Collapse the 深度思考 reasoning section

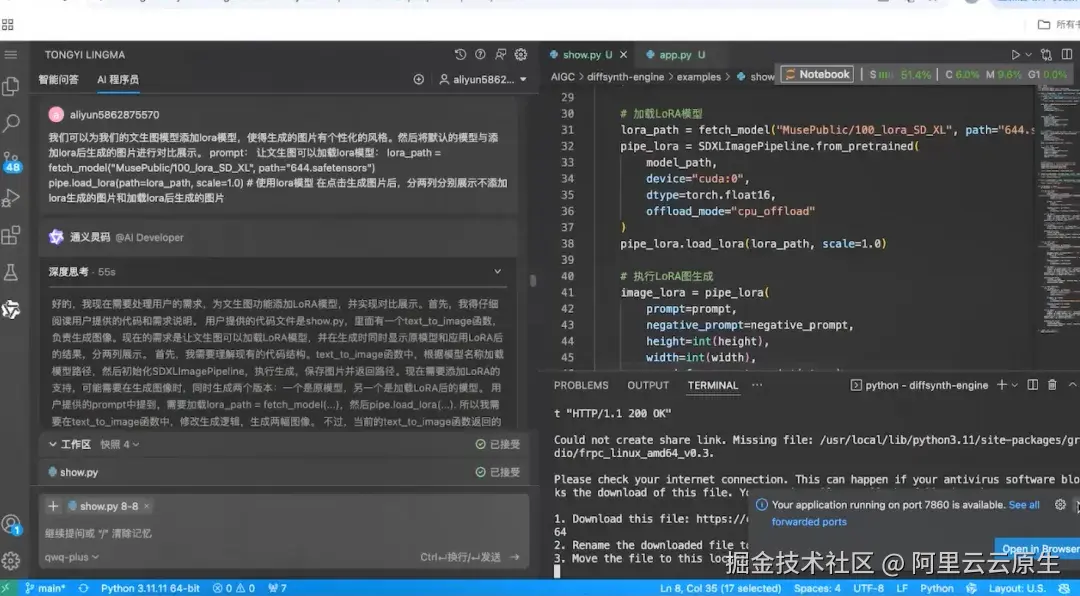(497, 270)
